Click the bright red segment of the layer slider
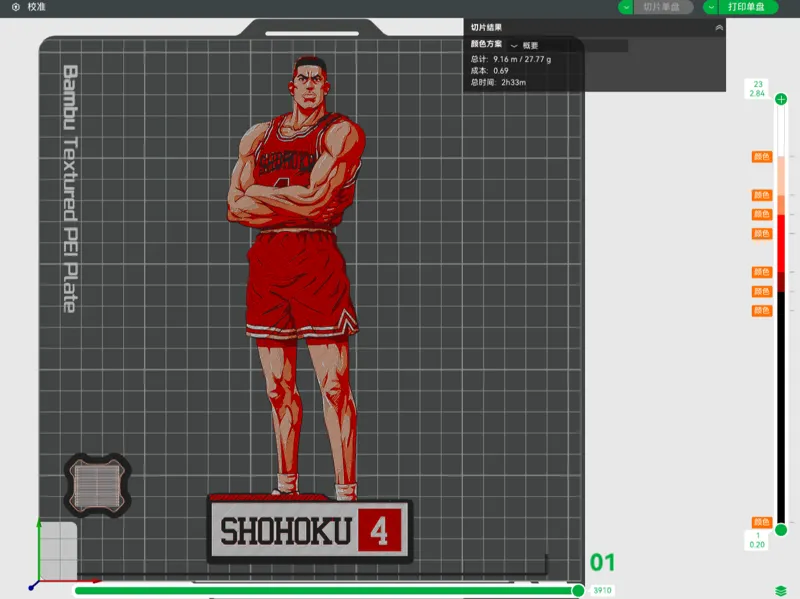This screenshot has width=800, height=599. [x=781, y=243]
